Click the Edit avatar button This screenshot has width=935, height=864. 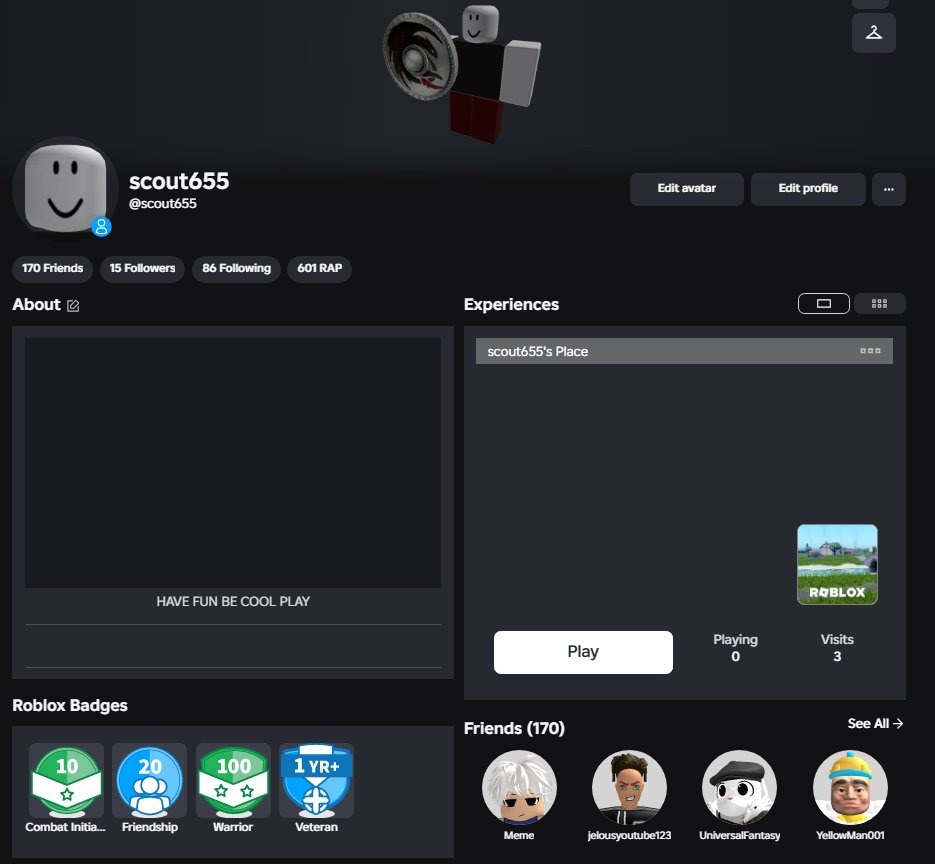[x=686, y=189]
